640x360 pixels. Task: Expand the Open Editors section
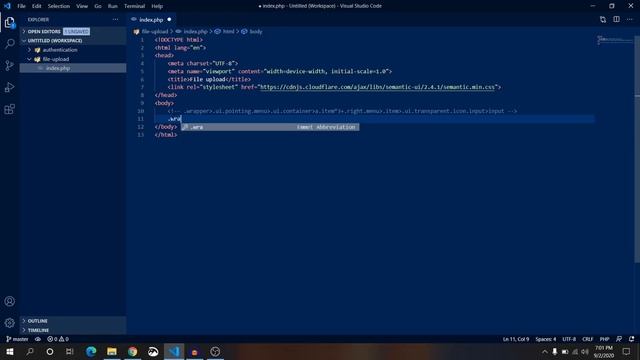point(73,31)
